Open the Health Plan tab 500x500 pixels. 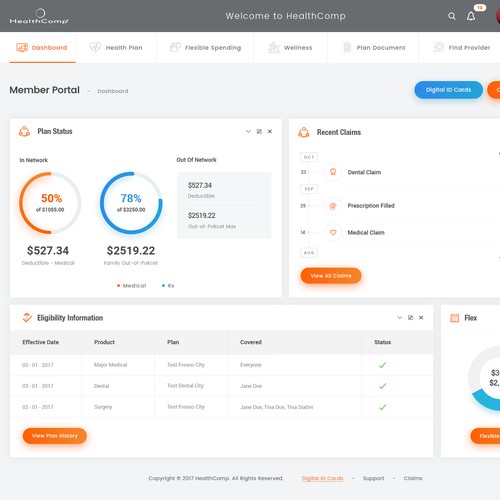click(116, 47)
